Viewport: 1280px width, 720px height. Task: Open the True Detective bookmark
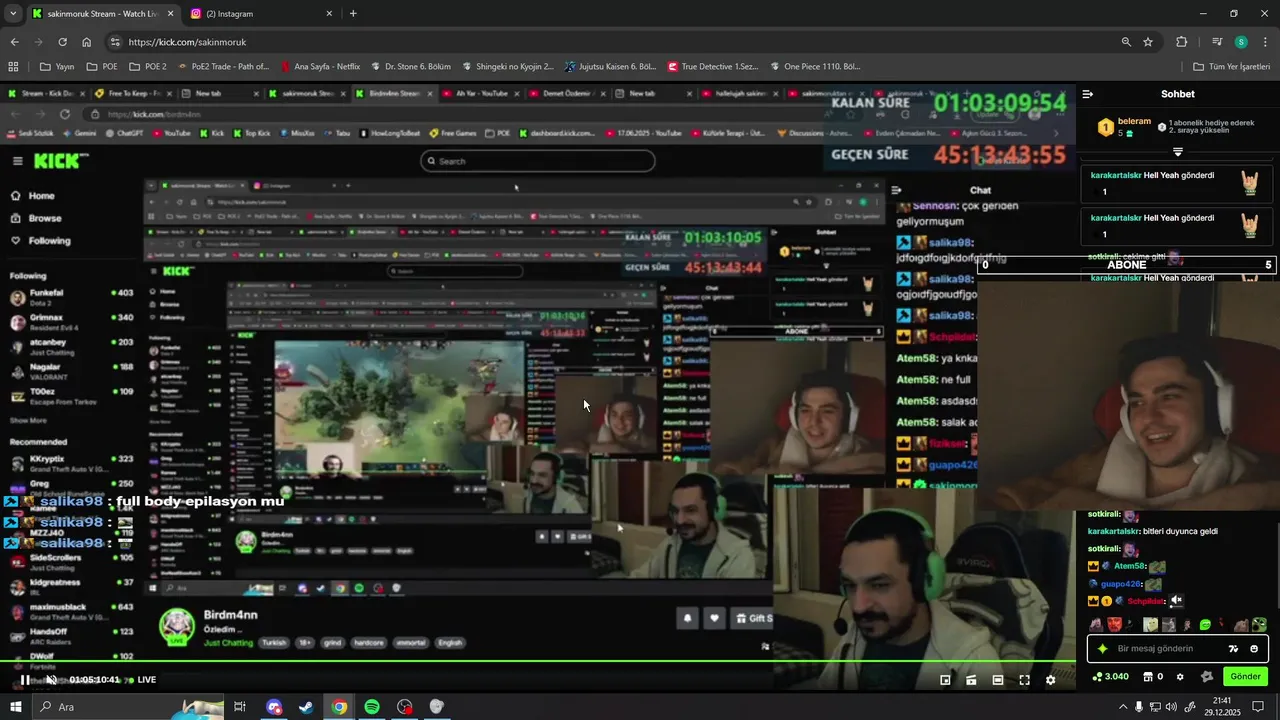[x=712, y=67]
